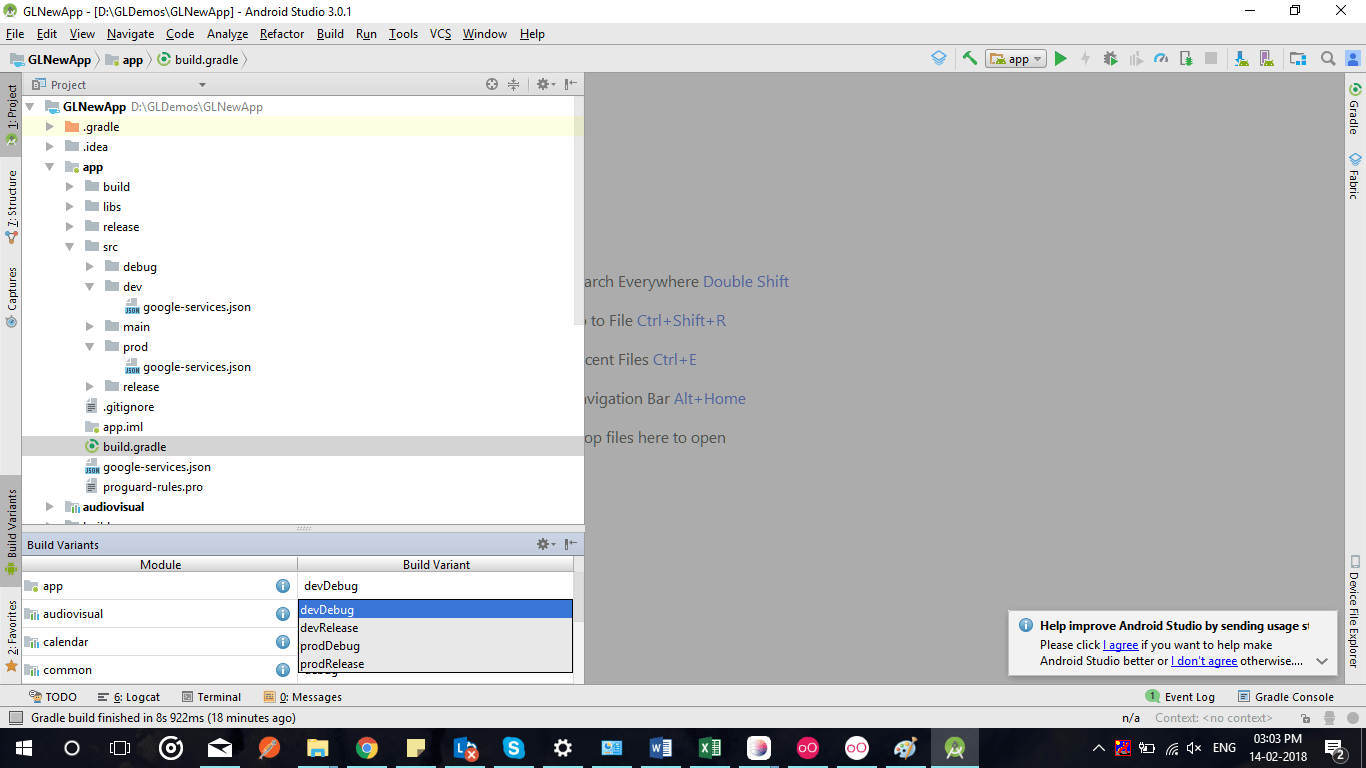This screenshot has height=768, width=1366.
Task: Start debugging with the bug icon
Action: (1110, 59)
